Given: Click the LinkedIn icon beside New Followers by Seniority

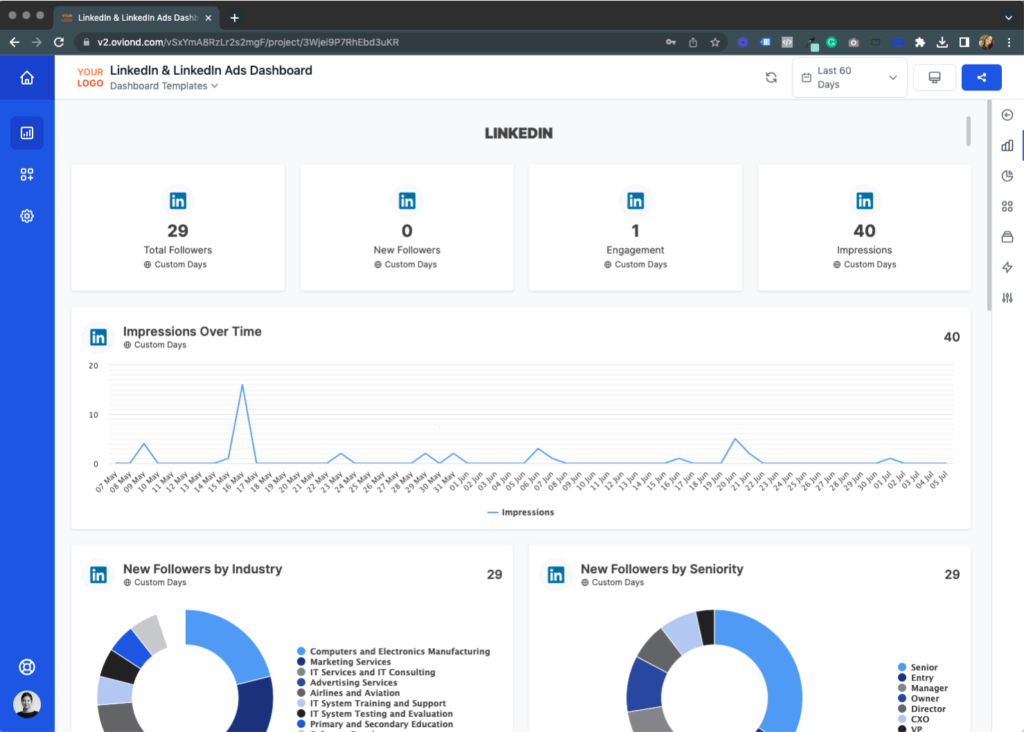Looking at the screenshot, I should click(556, 575).
